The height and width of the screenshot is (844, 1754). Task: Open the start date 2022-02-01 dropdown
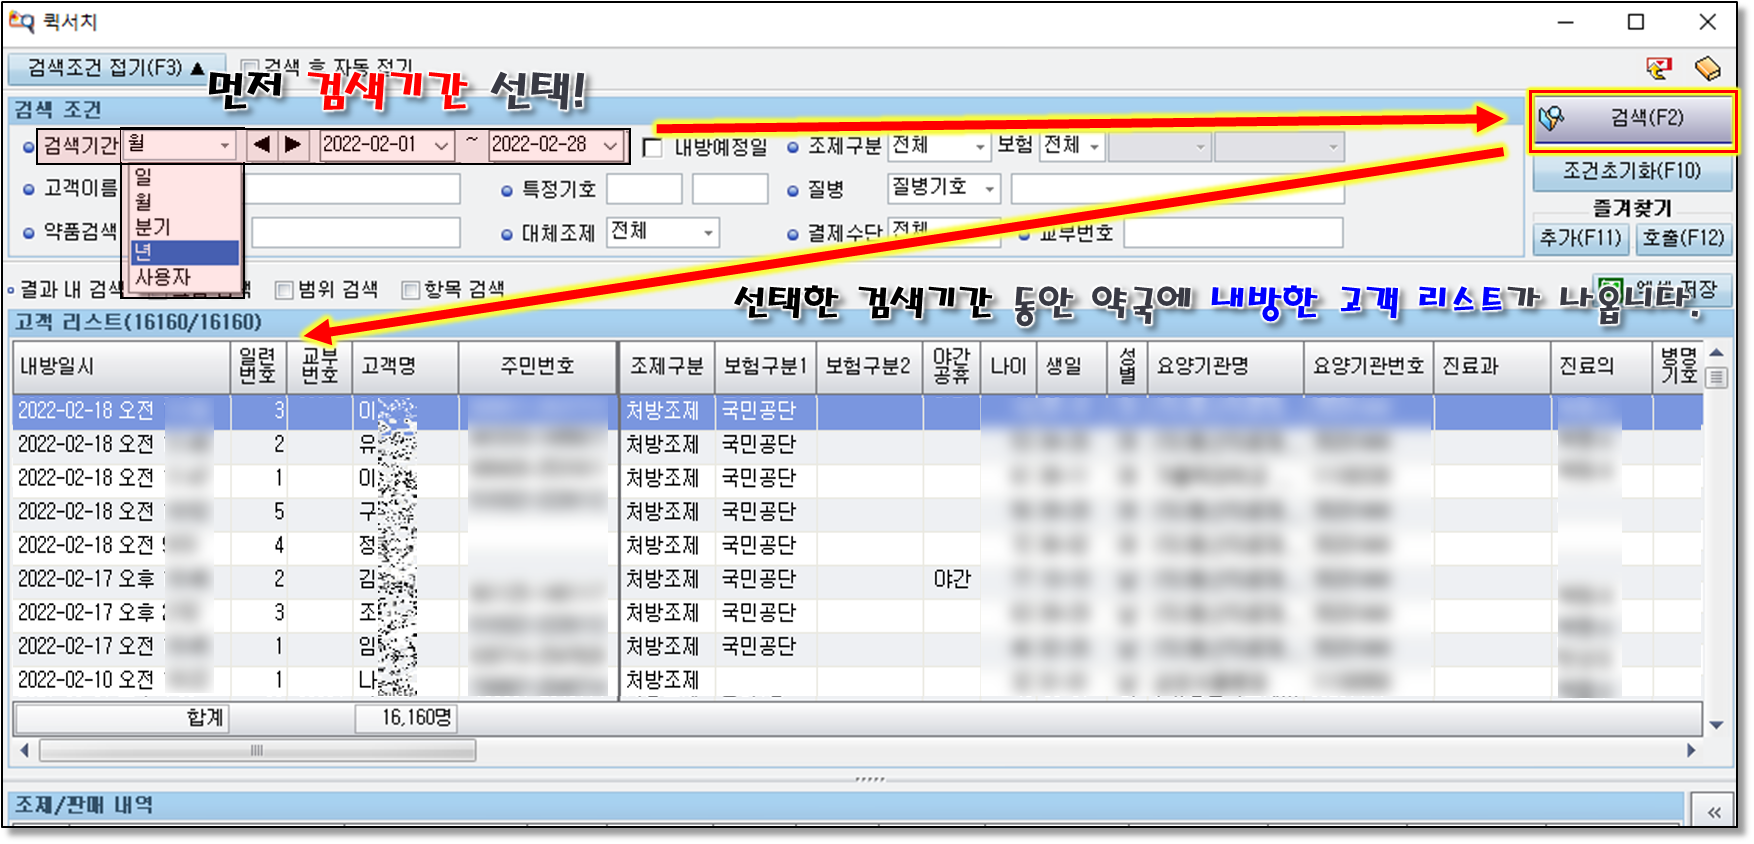click(x=441, y=146)
